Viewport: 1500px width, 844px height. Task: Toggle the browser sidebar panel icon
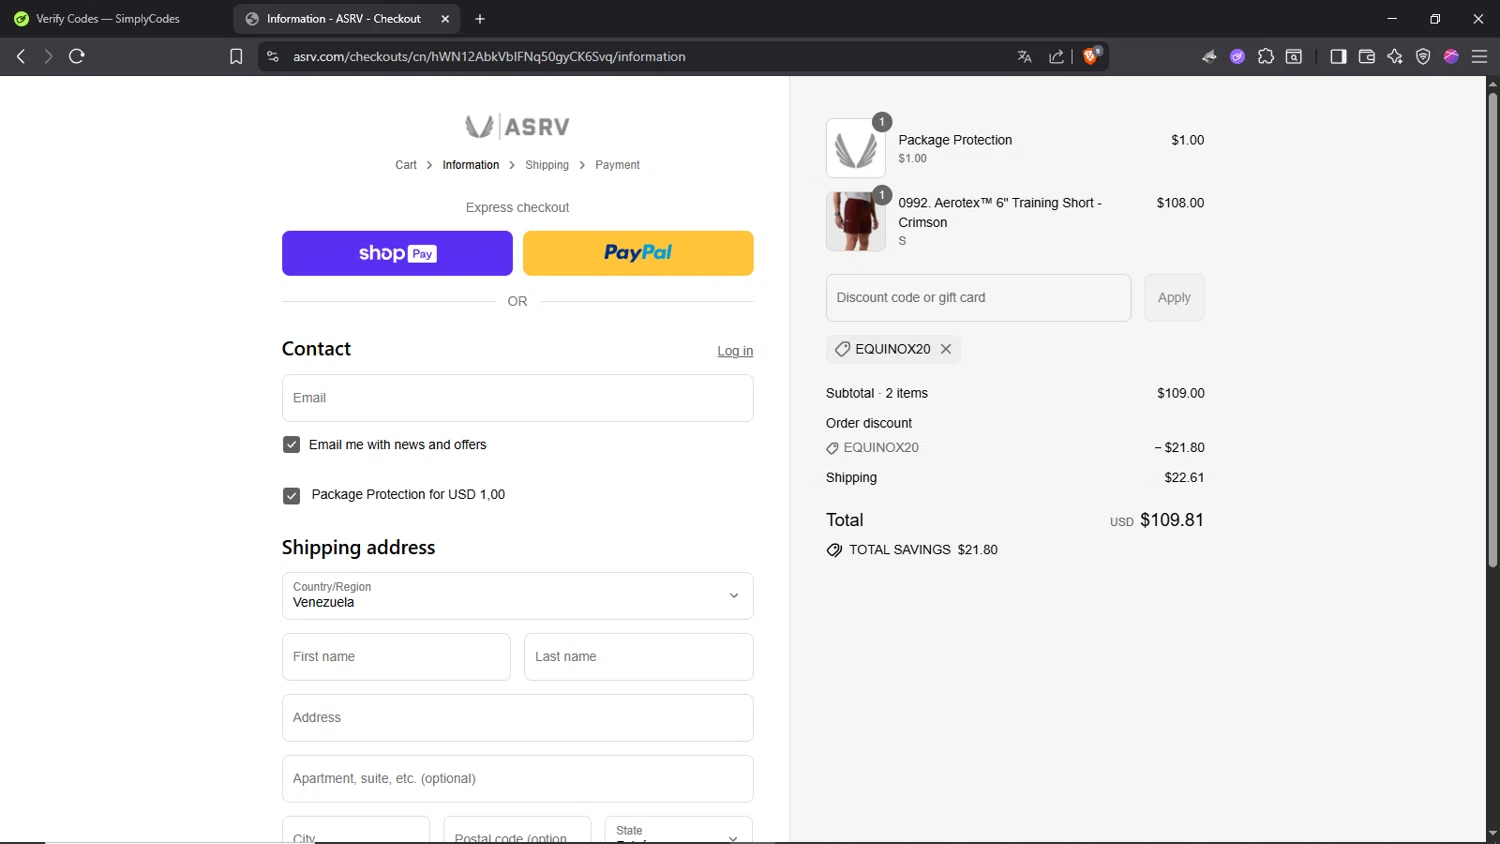pos(1338,57)
